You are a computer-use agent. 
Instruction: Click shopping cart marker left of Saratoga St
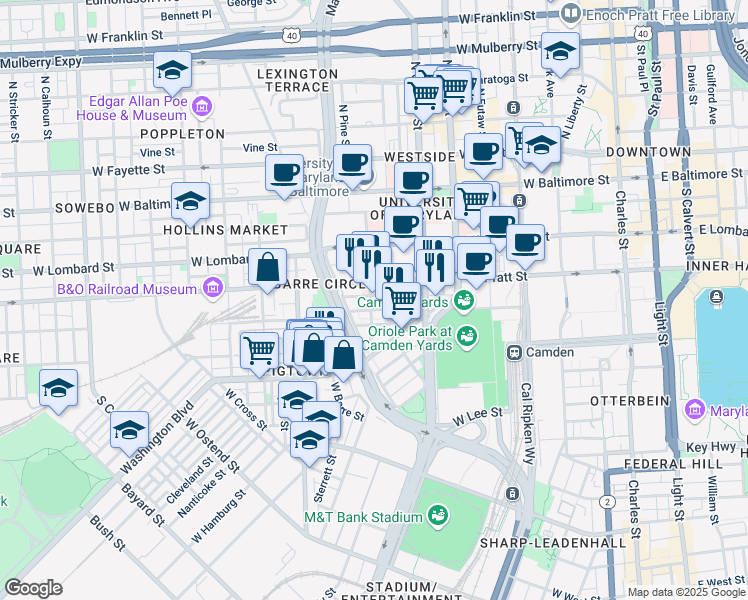(423, 99)
